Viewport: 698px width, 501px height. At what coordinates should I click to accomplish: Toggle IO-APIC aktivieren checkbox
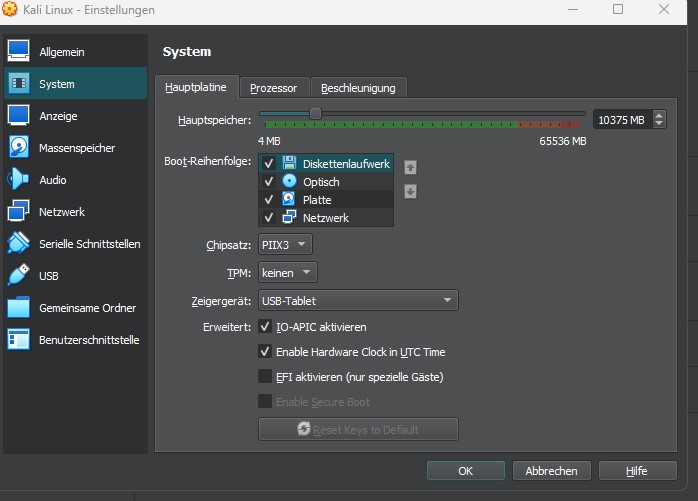click(265, 326)
